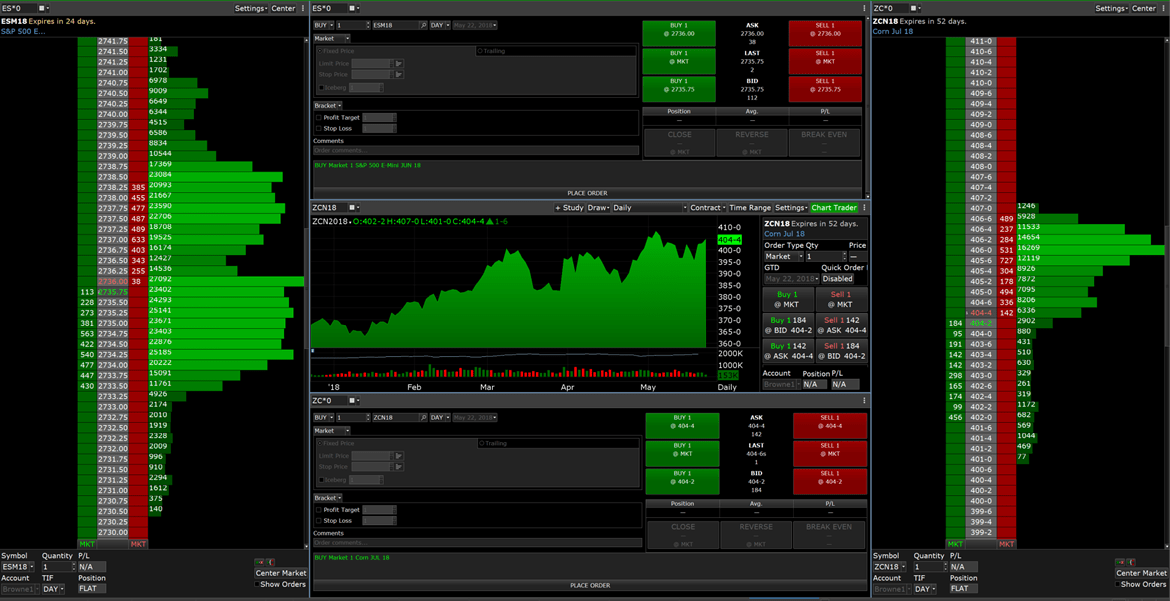1170x601 pixels.
Task: Click the link icon in the ZC*0 order ticket header
Action: tap(354, 401)
